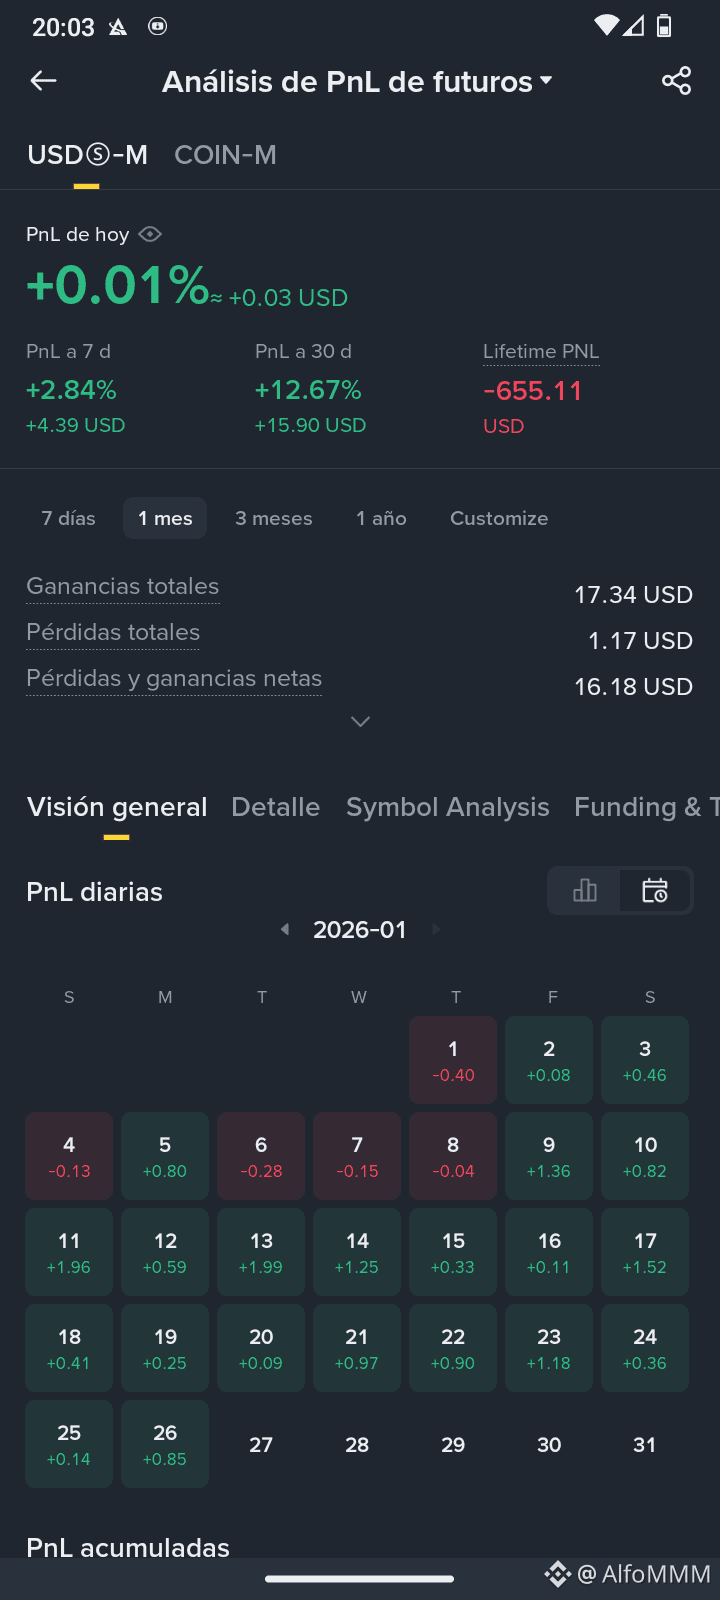This screenshot has height=1600, width=720.
Task: Select January 1 loss cell
Action: tap(453, 1060)
